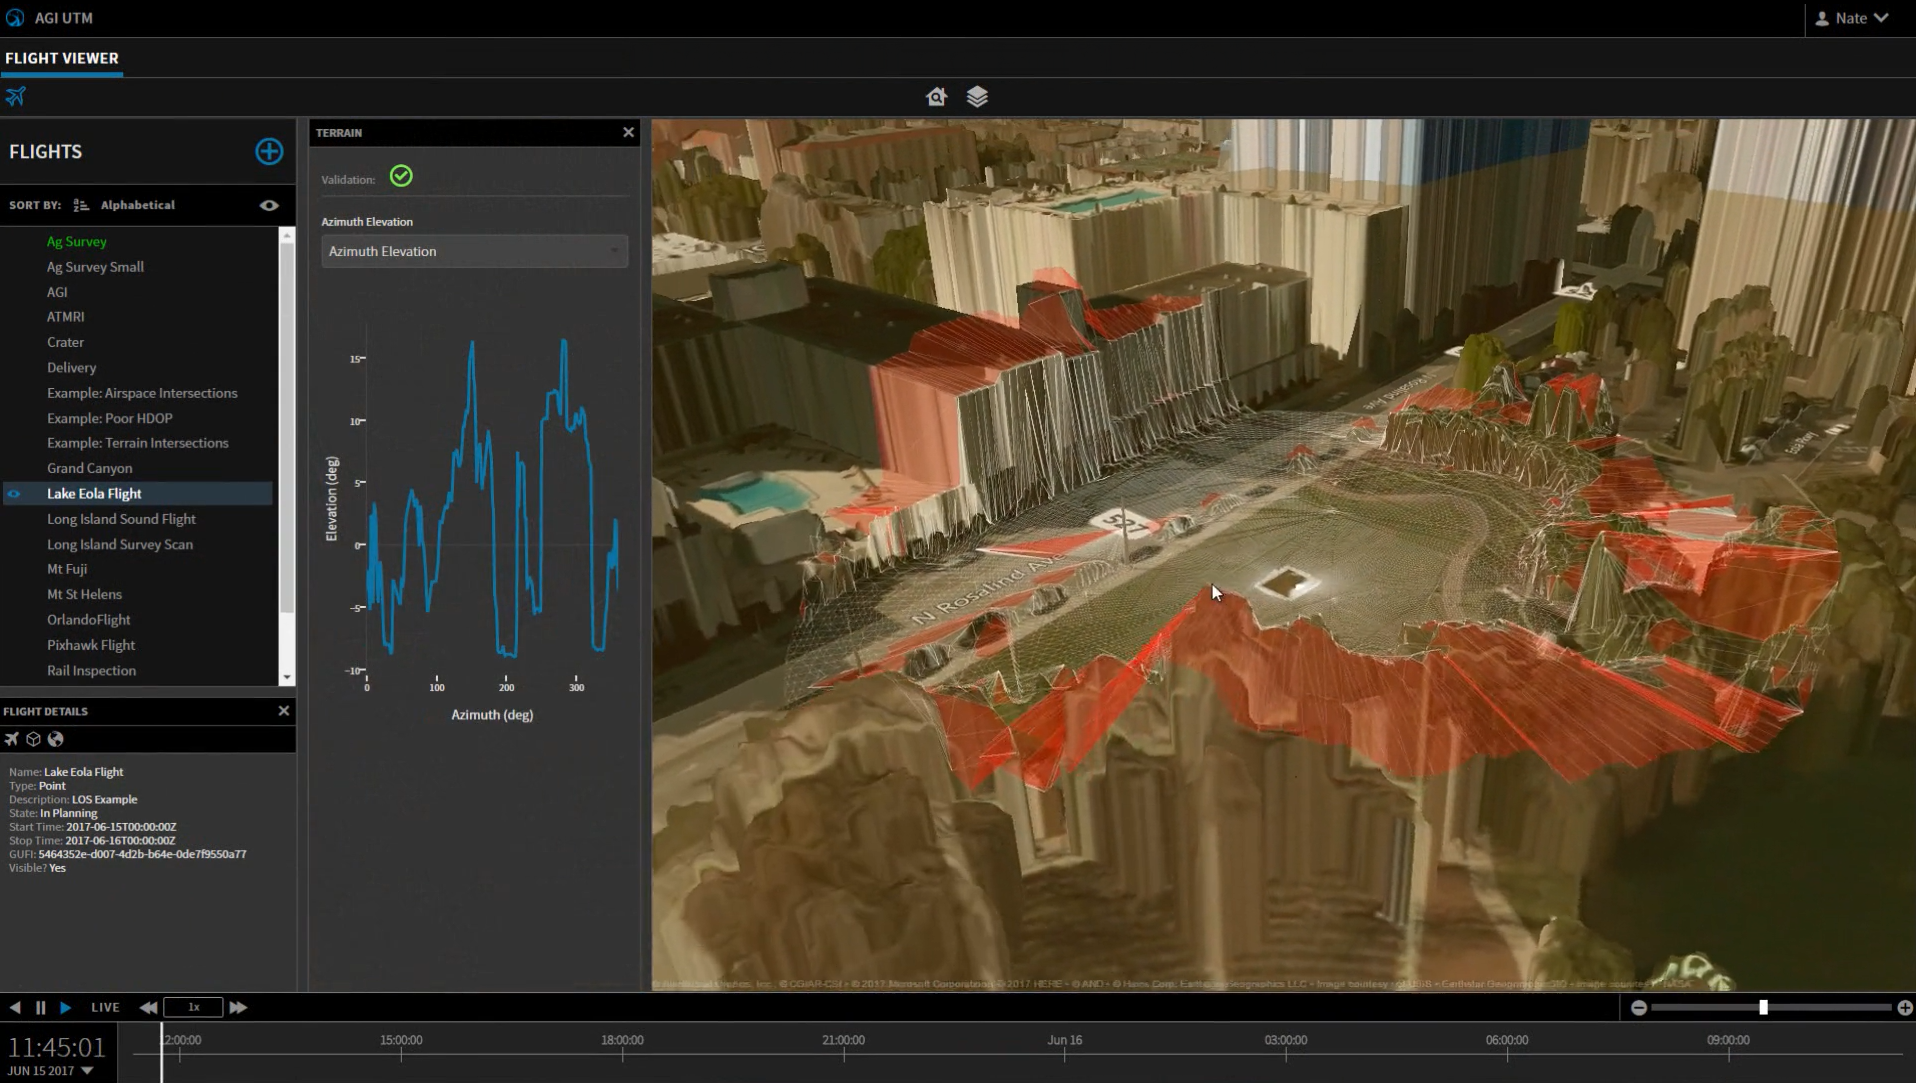
Task: Click the 03:00:00 timeline marker
Action: coord(1285,1040)
